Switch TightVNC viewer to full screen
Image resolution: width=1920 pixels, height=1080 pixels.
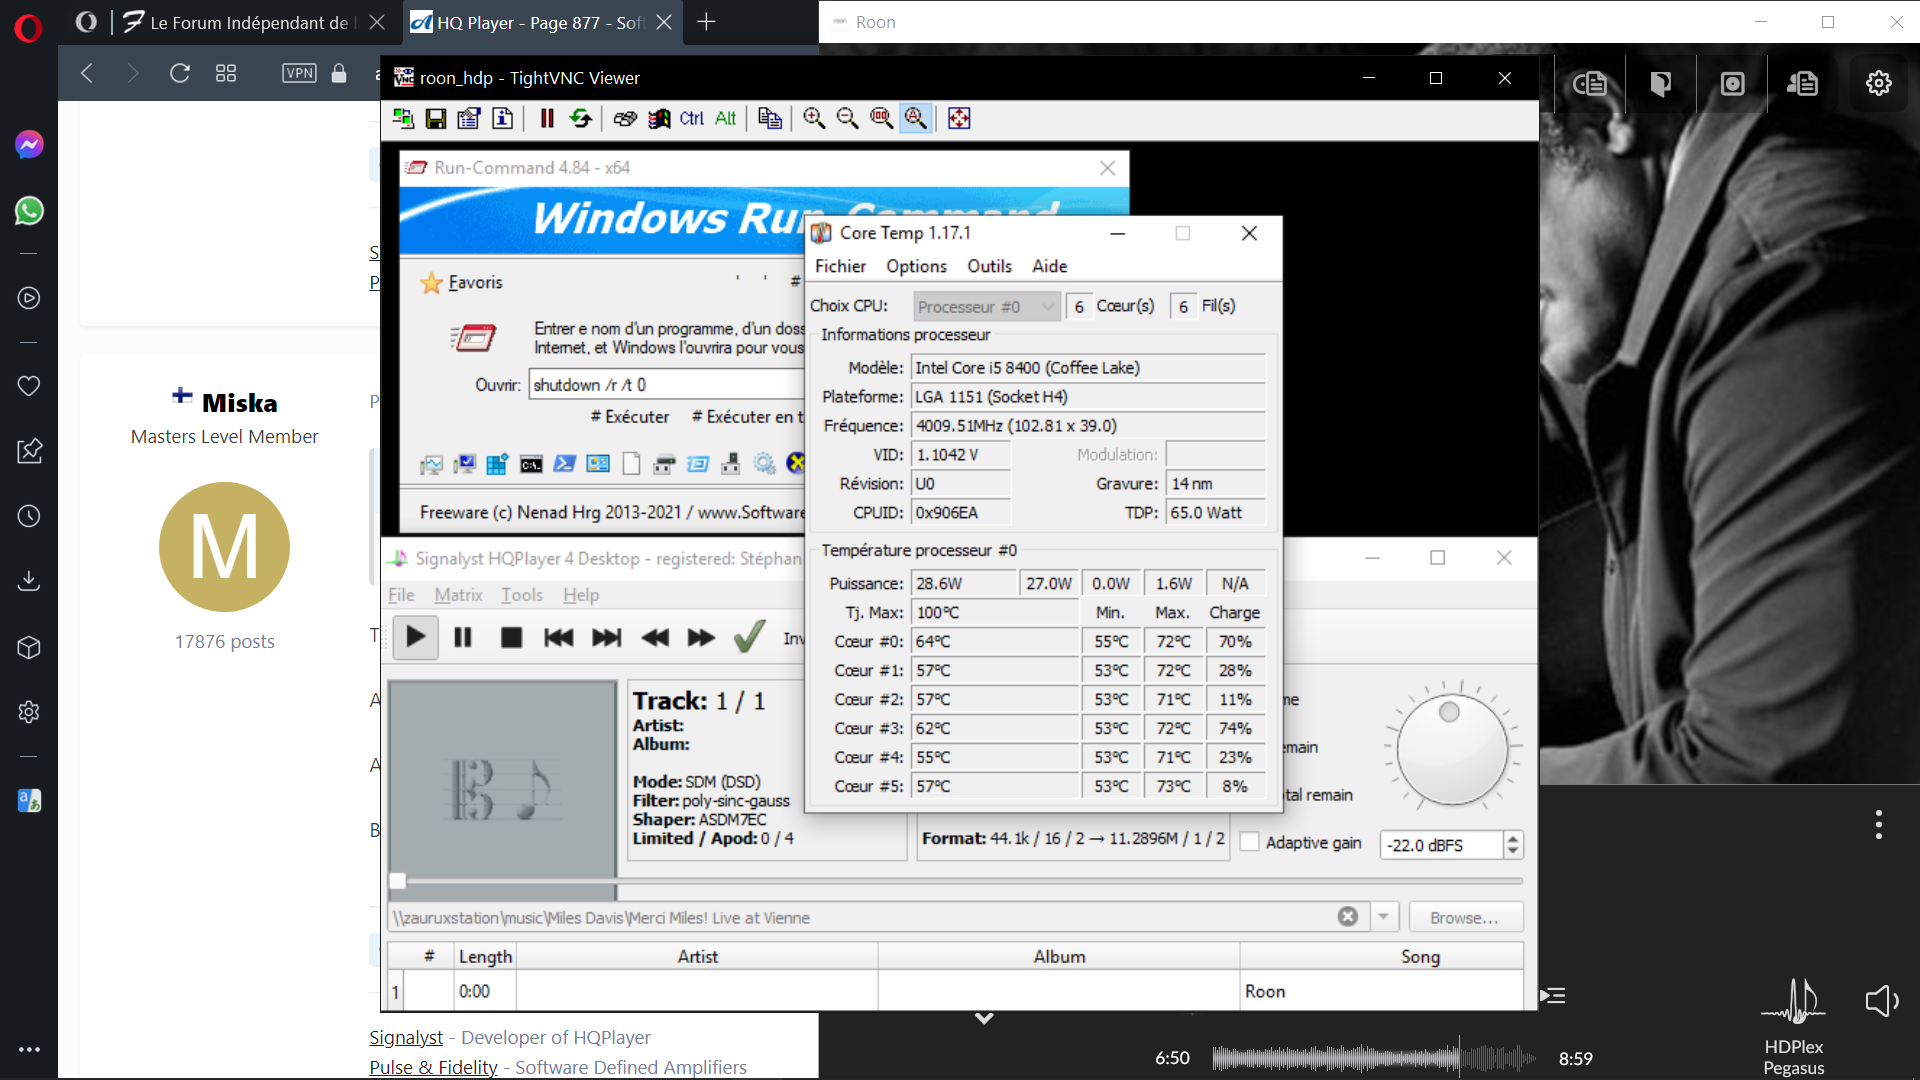pos(959,118)
